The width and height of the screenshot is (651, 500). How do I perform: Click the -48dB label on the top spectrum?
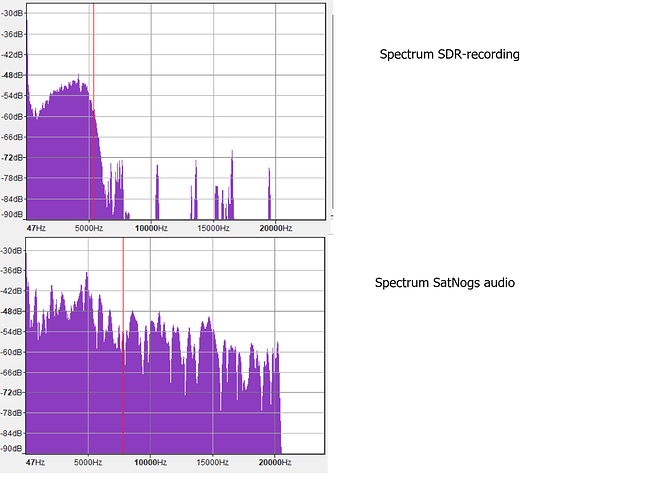[12, 75]
